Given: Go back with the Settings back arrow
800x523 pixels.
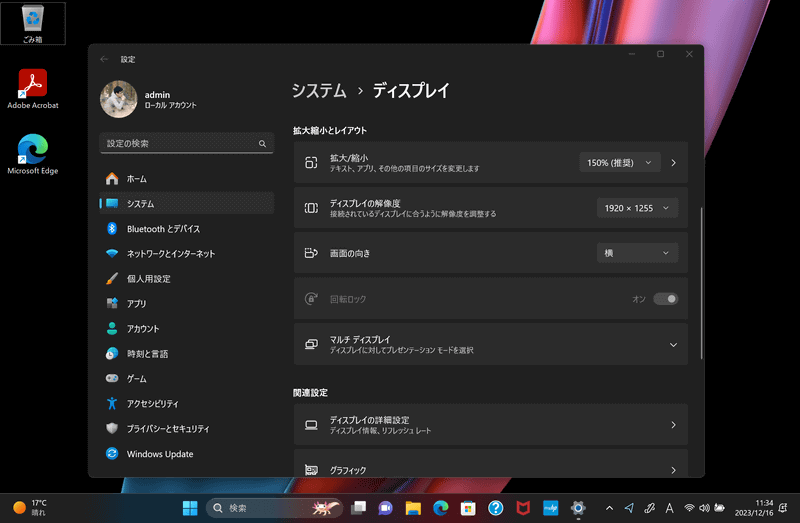Looking at the screenshot, I should [104, 59].
